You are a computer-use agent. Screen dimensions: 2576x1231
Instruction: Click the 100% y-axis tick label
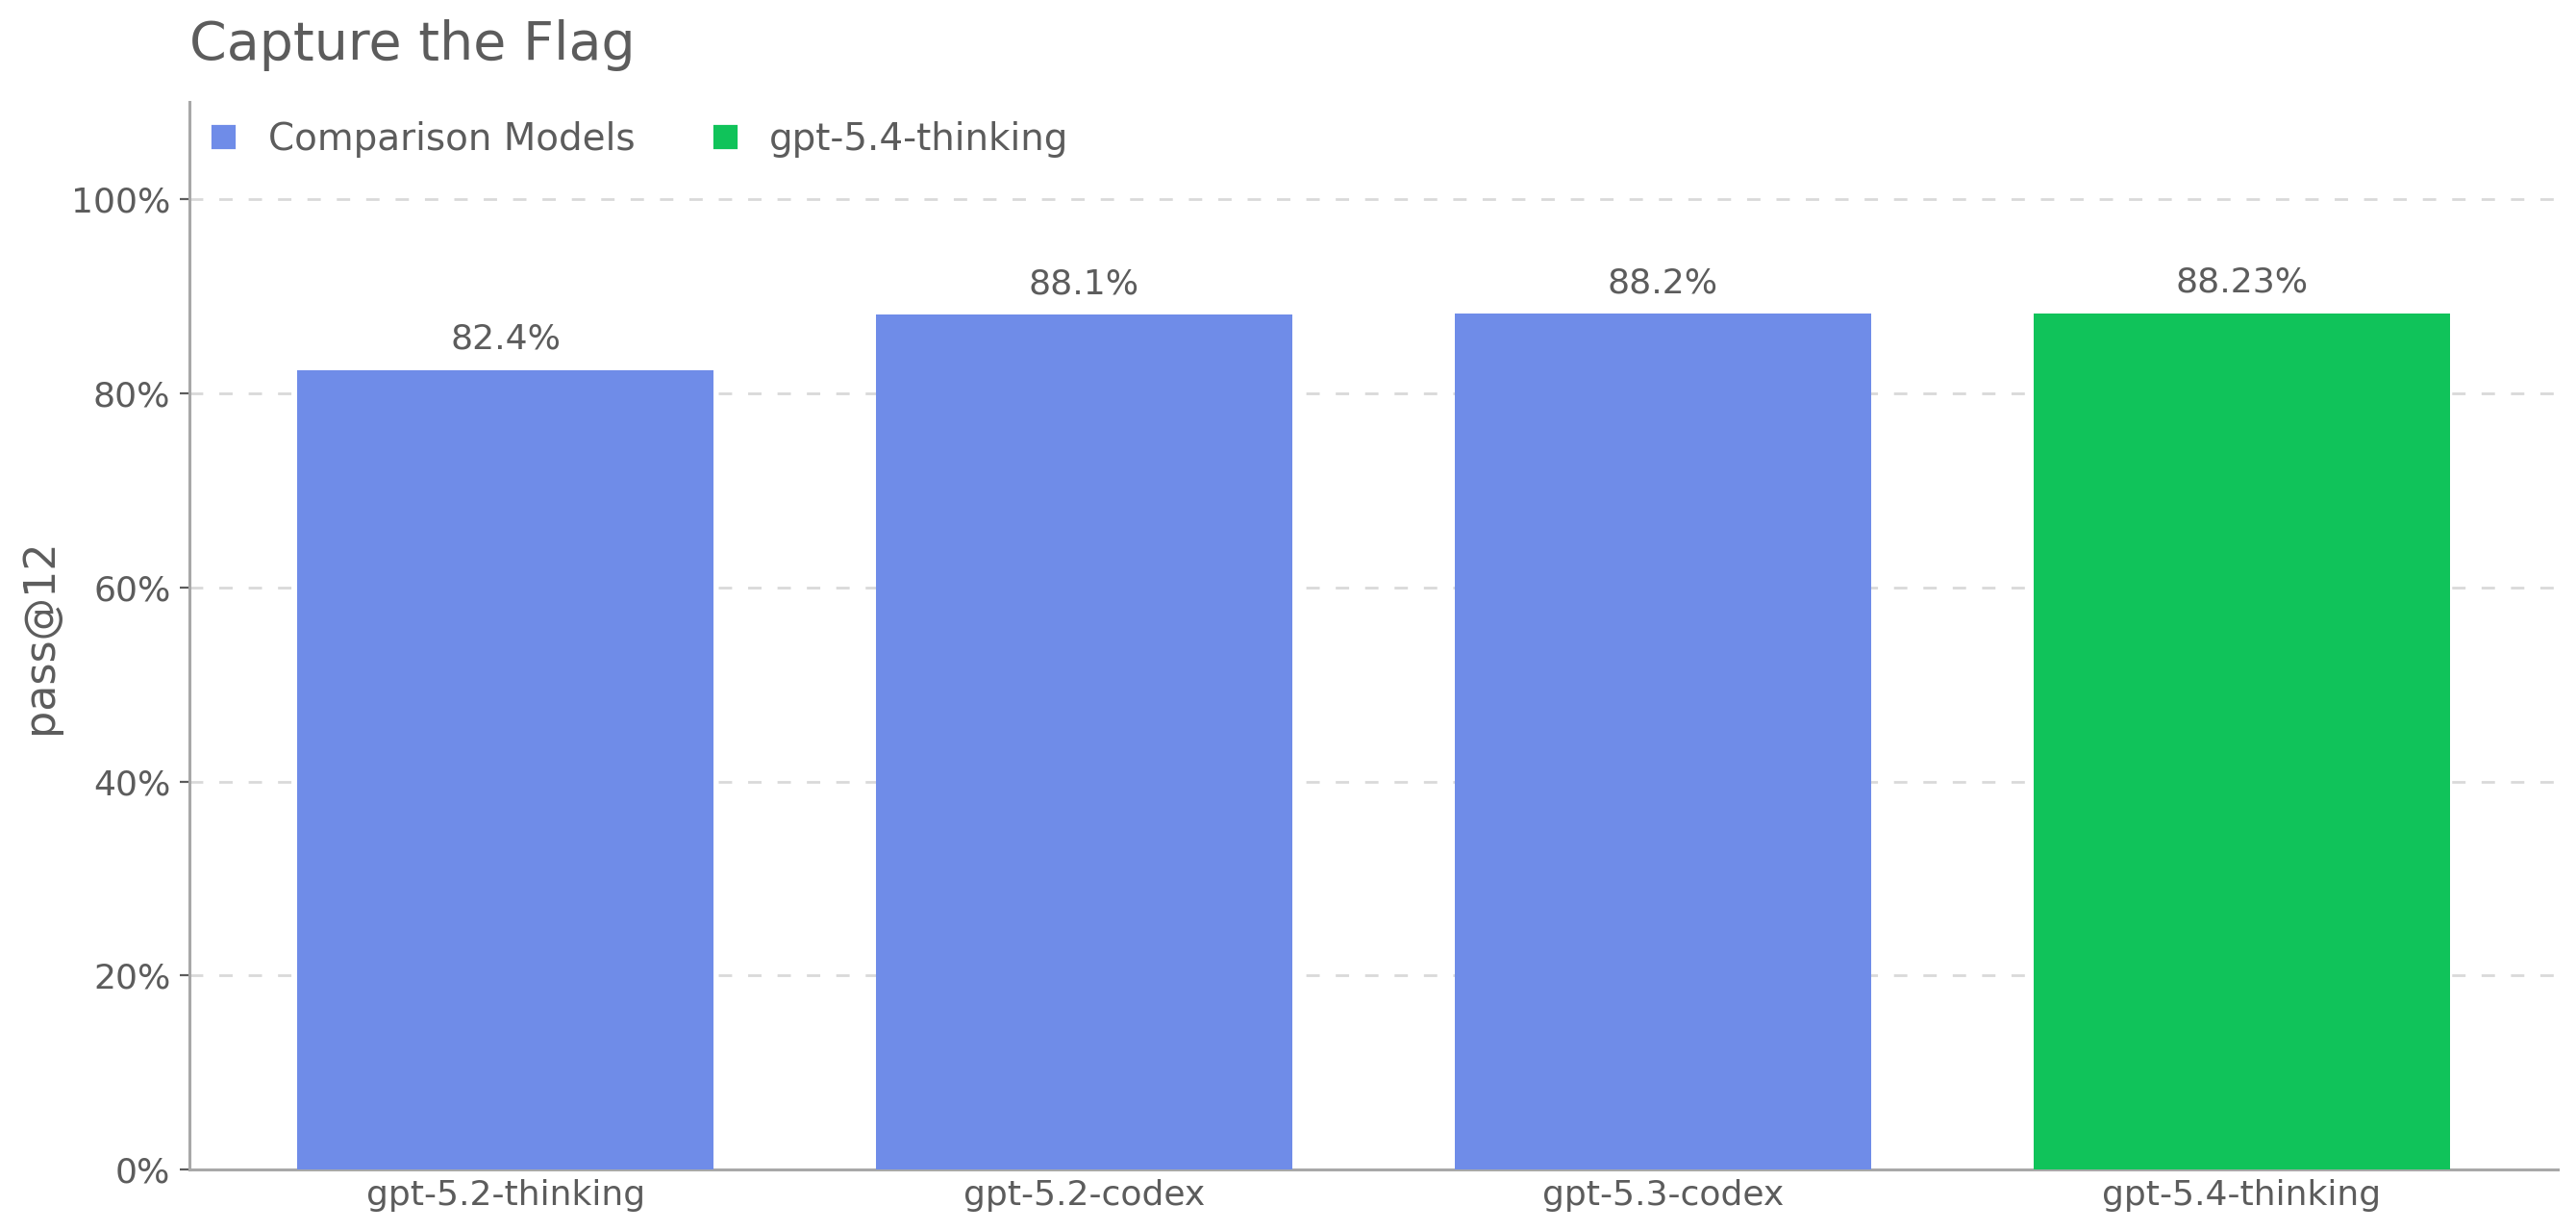(x=120, y=201)
